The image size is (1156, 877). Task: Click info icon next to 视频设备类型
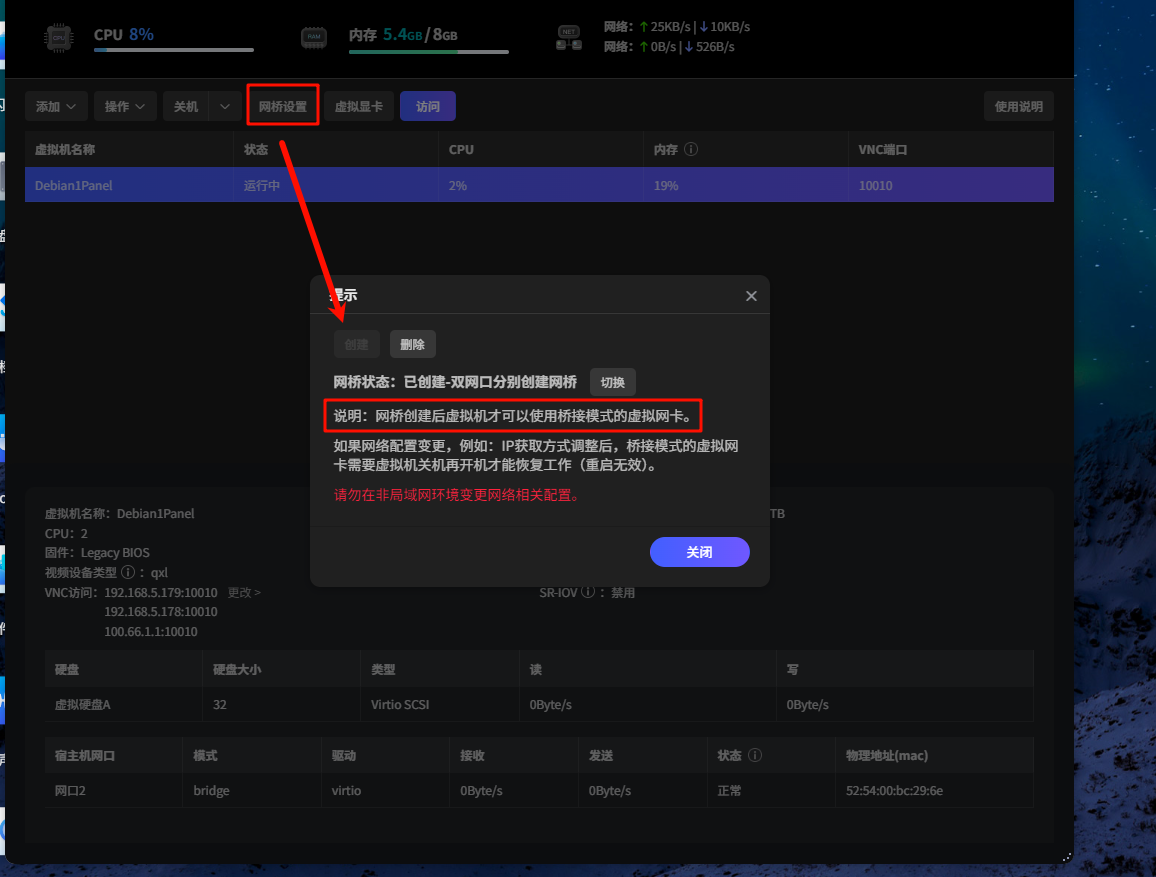coord(127,573)
